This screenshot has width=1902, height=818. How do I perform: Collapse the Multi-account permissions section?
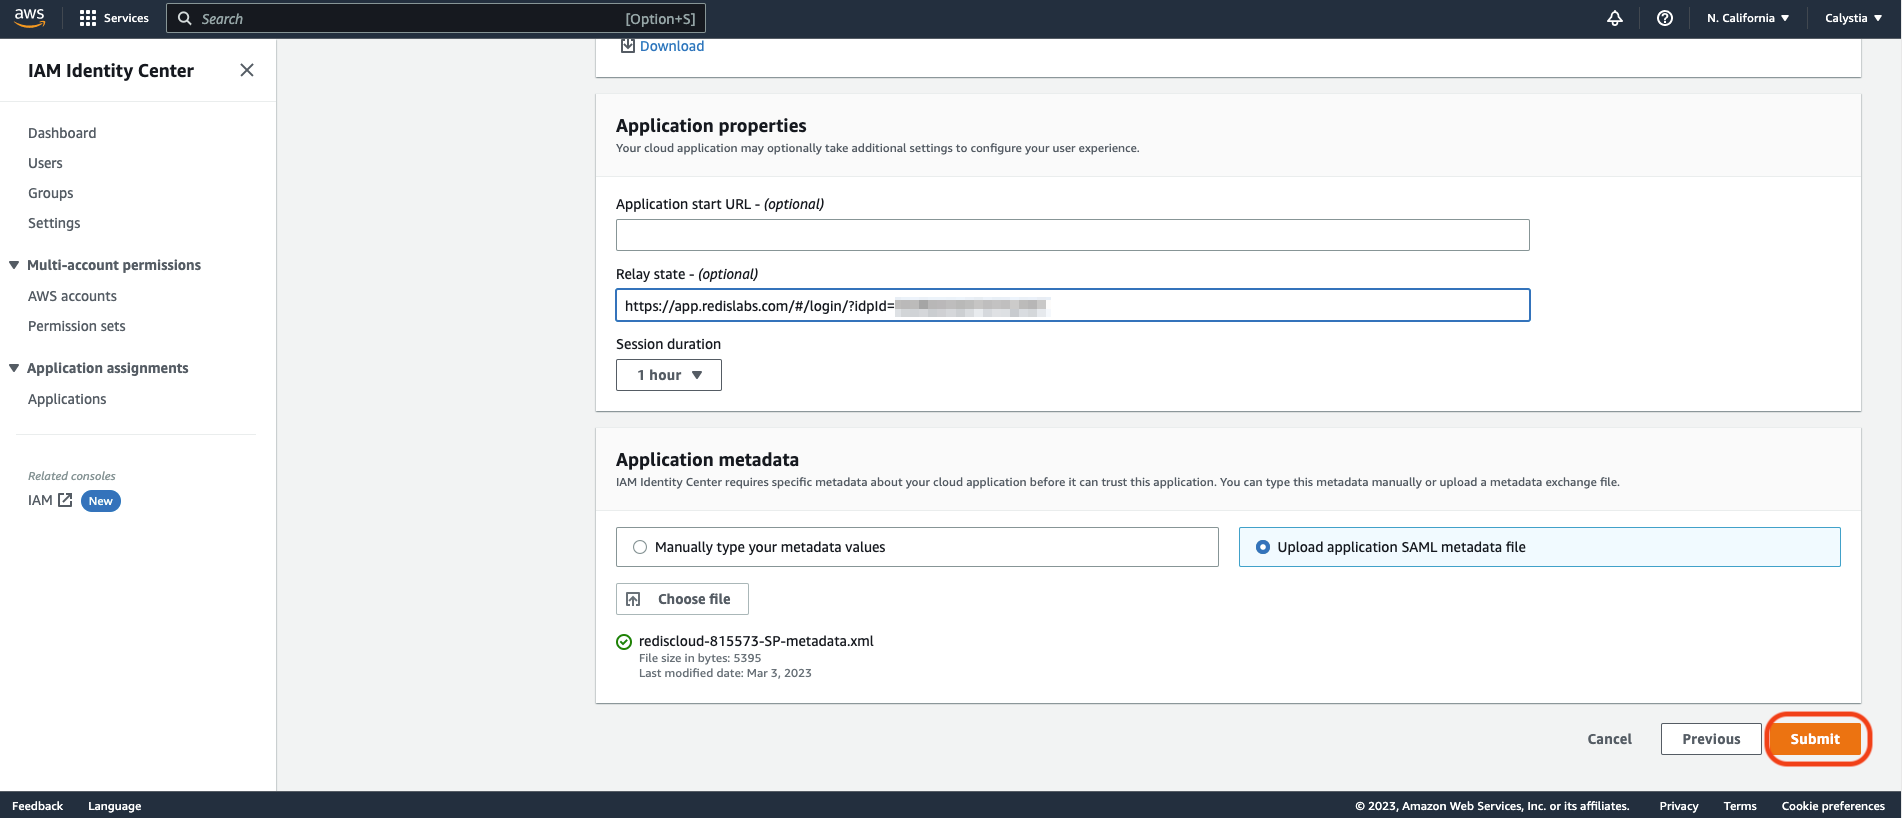pos(14,265)
